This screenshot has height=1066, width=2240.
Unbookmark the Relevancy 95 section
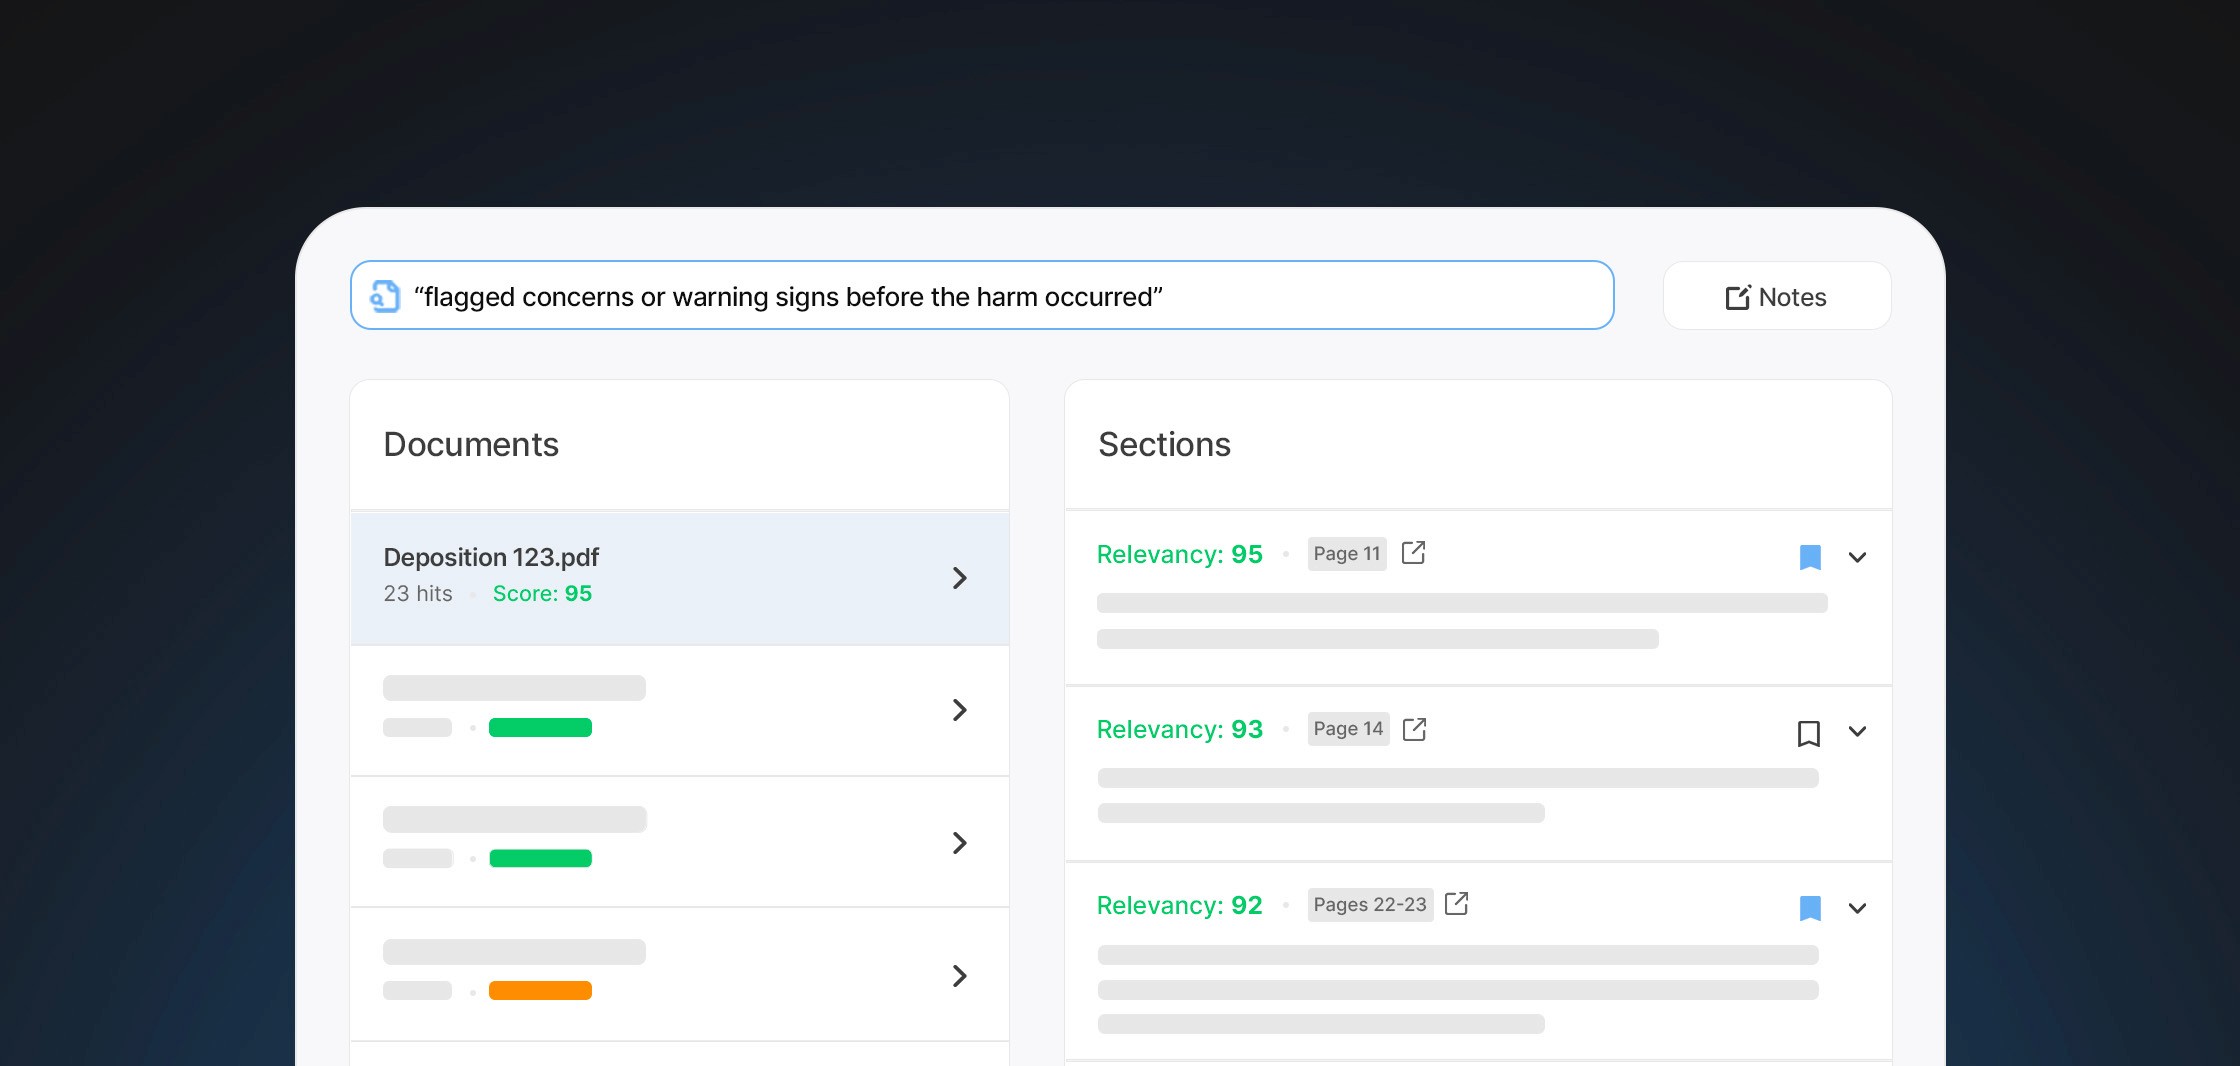(x=1810, y=557)
